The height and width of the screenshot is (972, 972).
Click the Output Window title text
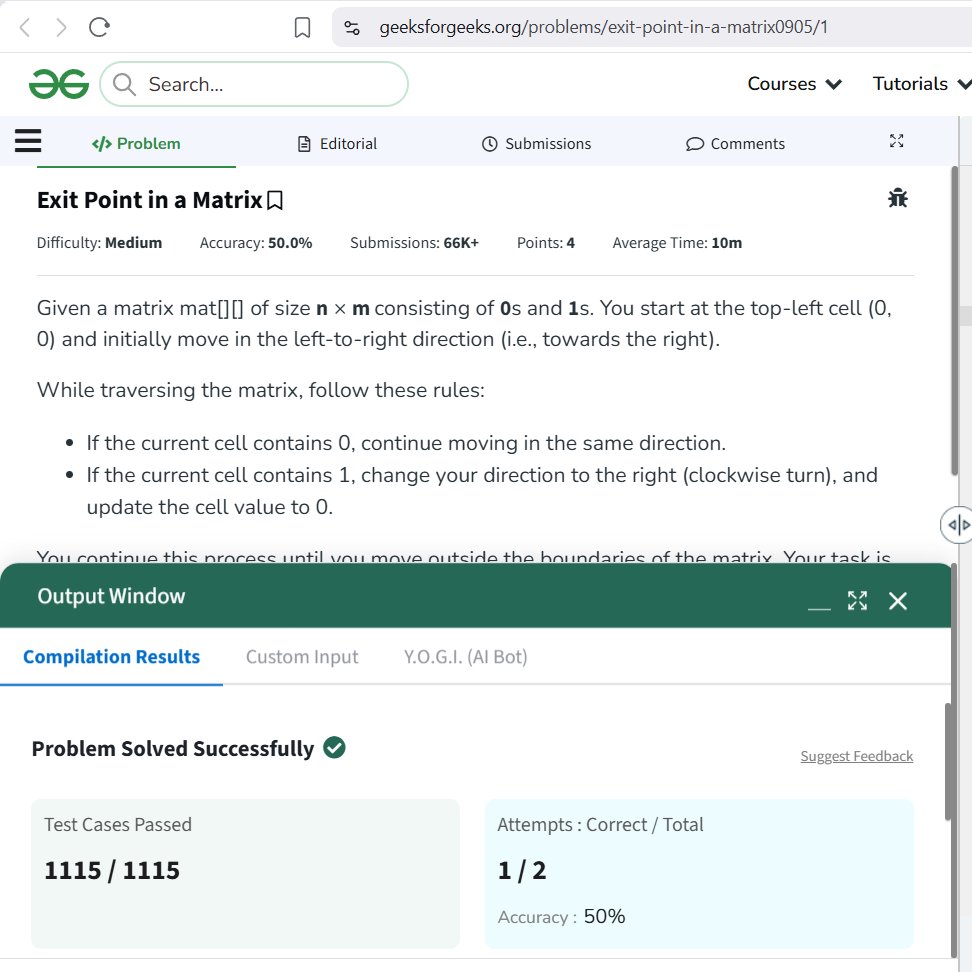tap(112, 596)
